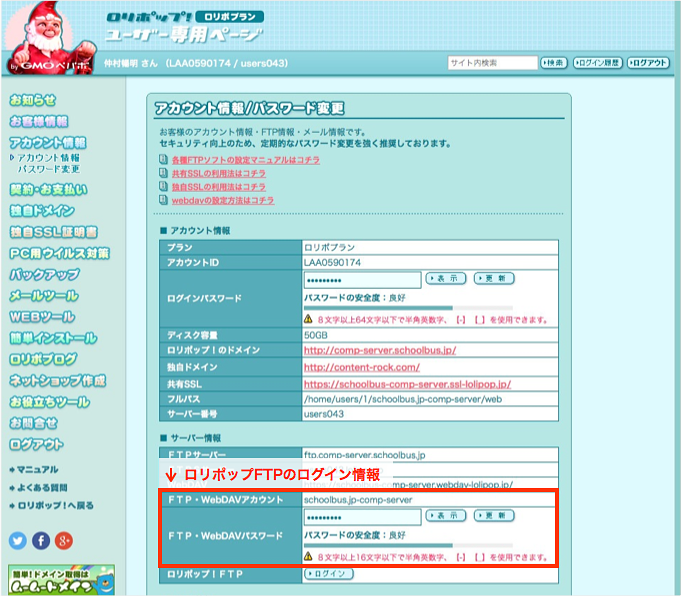Open 独自SSL証明書 in the sidebar

53,232
